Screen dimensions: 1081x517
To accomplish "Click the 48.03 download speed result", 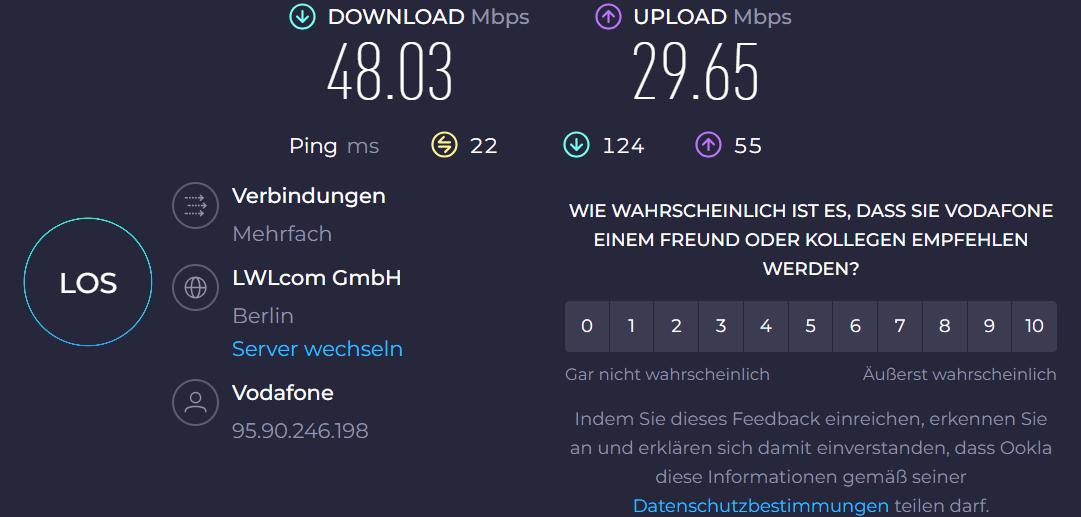I will (390, 73).
